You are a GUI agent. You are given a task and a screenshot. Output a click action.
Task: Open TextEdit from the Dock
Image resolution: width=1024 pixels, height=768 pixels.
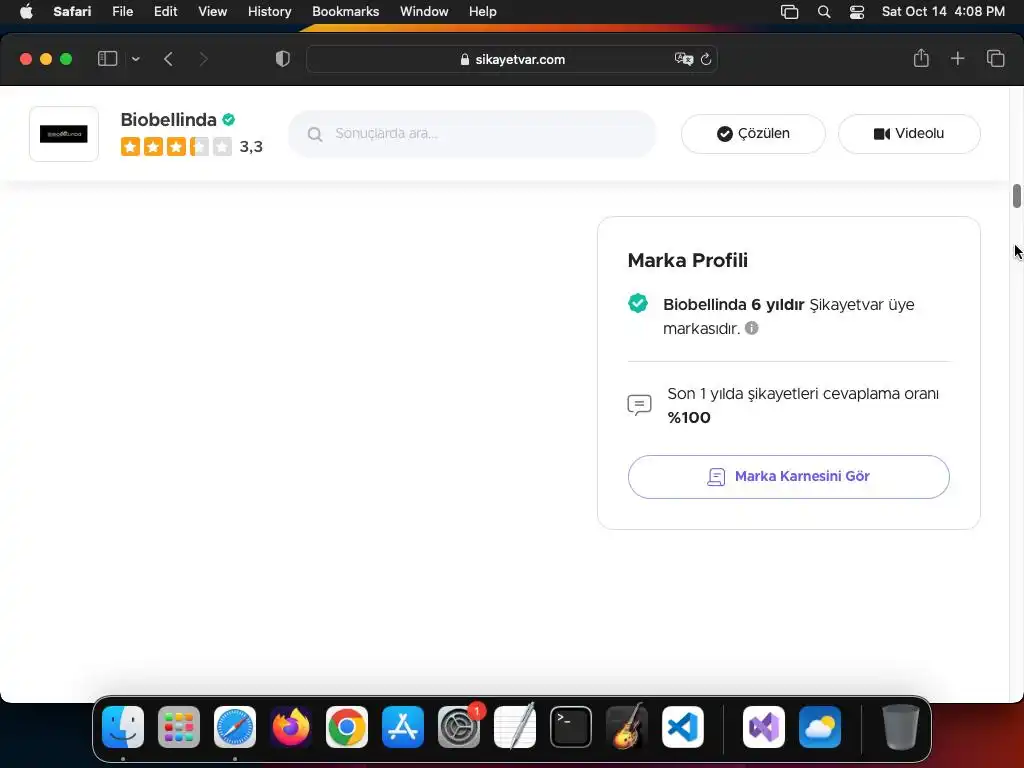click(515, 727)
